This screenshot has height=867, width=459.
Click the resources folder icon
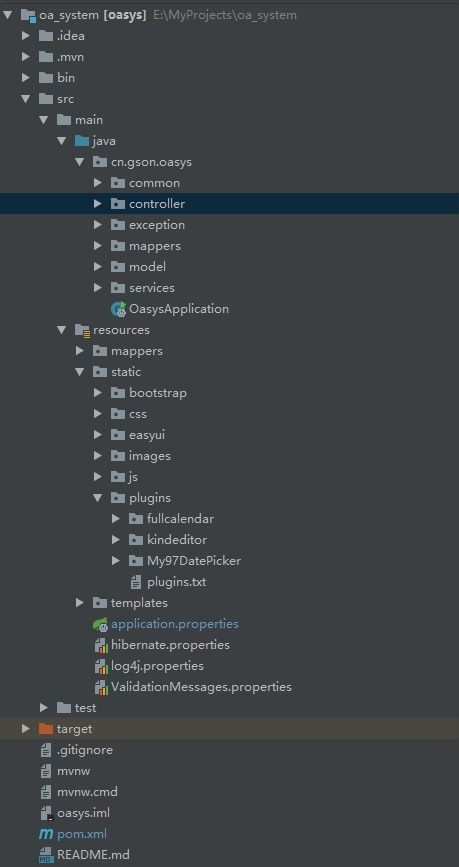pyautogui.click(x=82, y=331)
